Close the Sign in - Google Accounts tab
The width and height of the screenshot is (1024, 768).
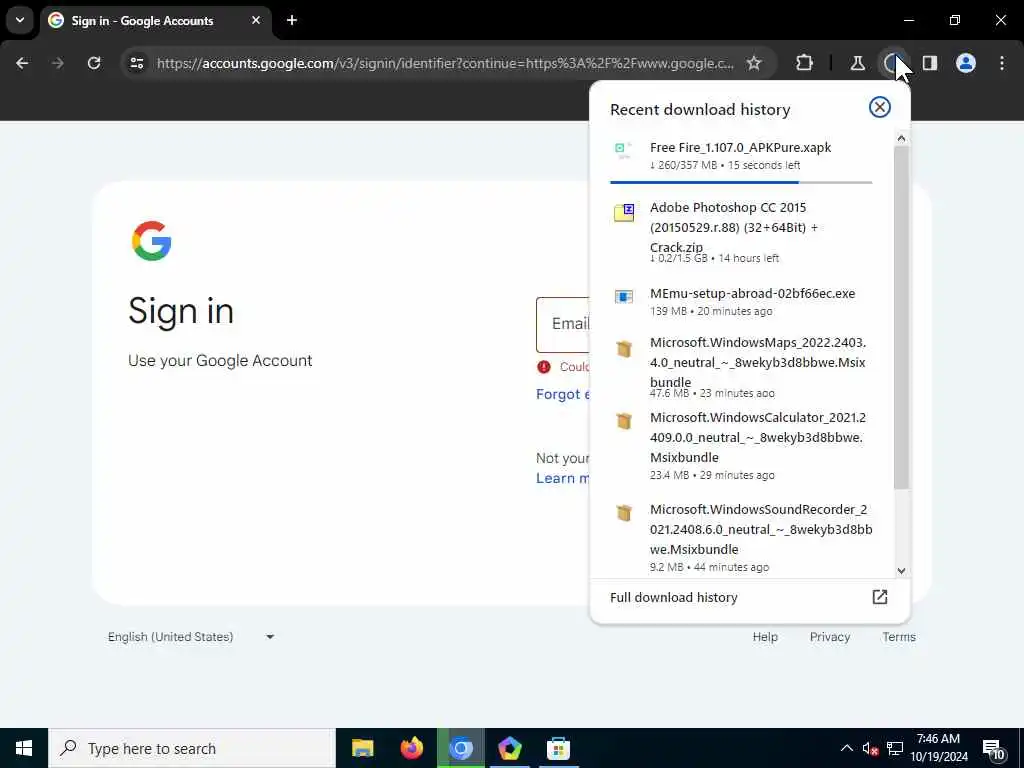click(x=256, y=20)
